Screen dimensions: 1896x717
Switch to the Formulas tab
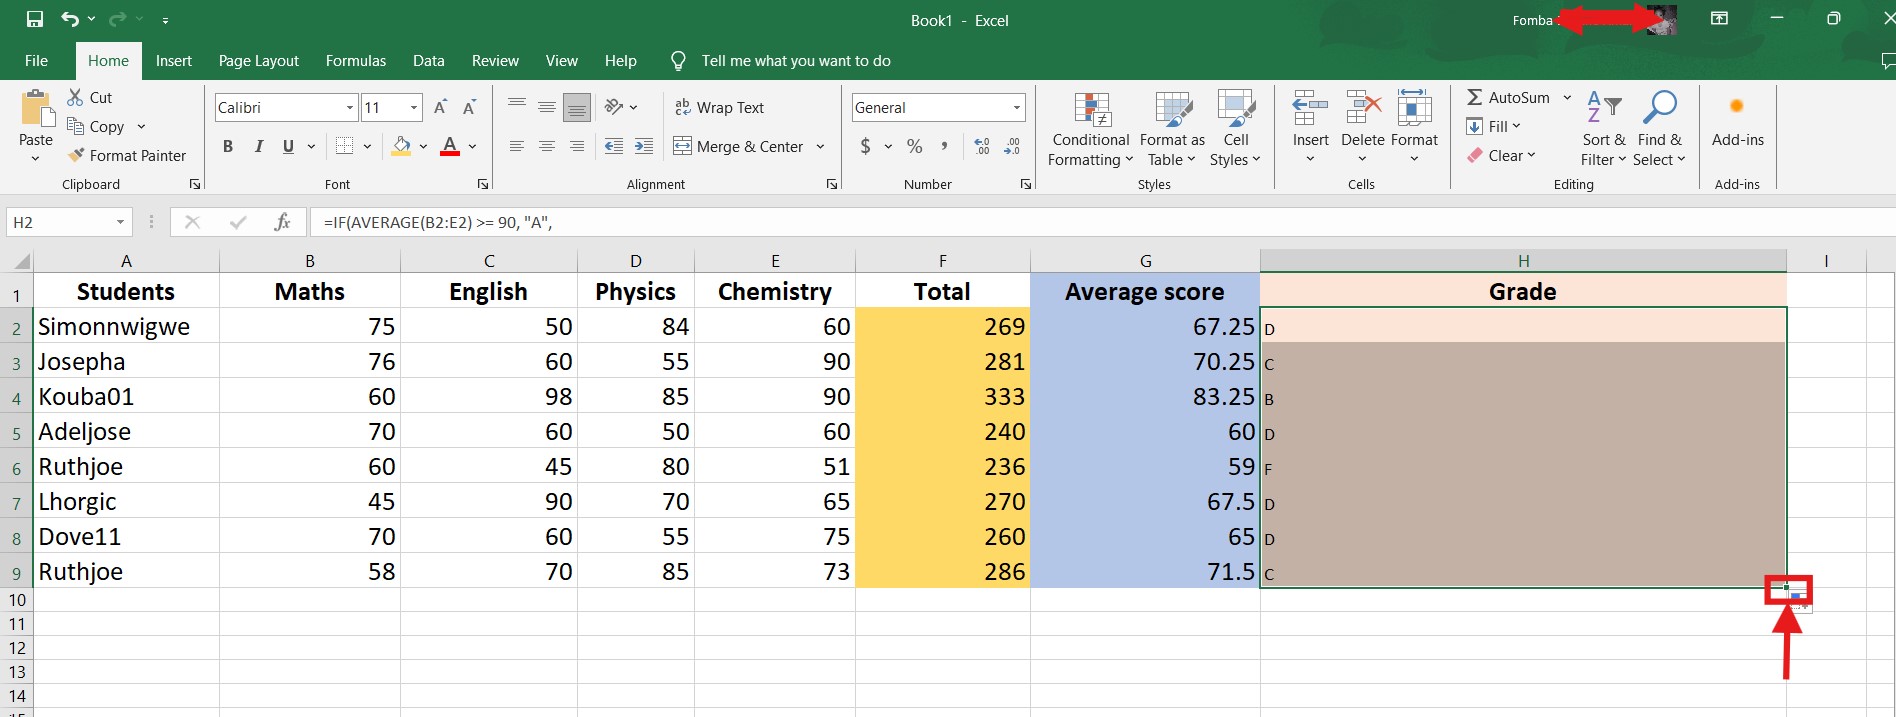[x=355, y=61]
